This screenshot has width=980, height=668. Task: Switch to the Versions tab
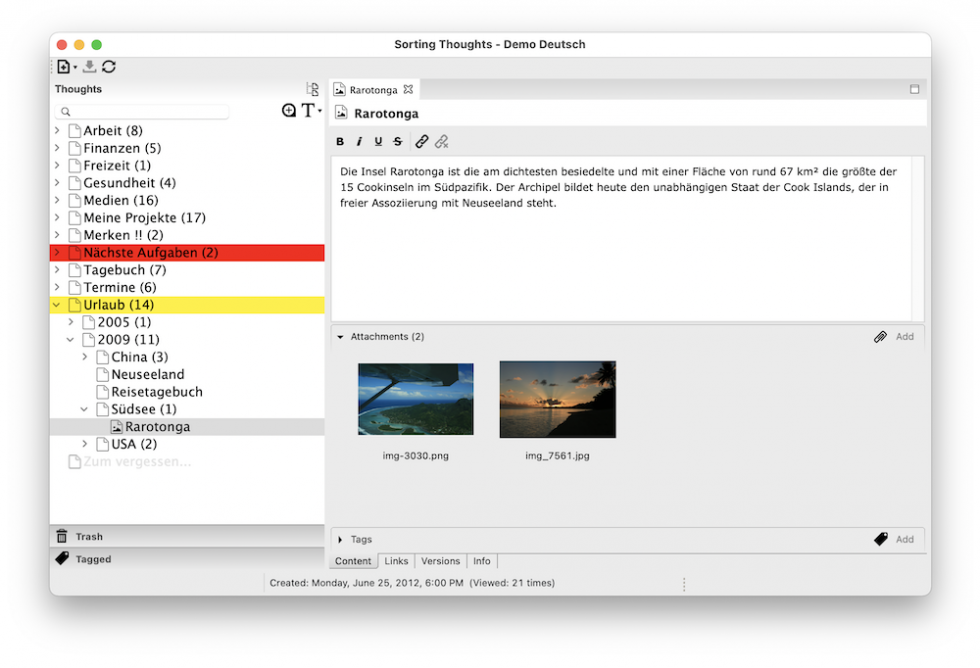point(440,562)
